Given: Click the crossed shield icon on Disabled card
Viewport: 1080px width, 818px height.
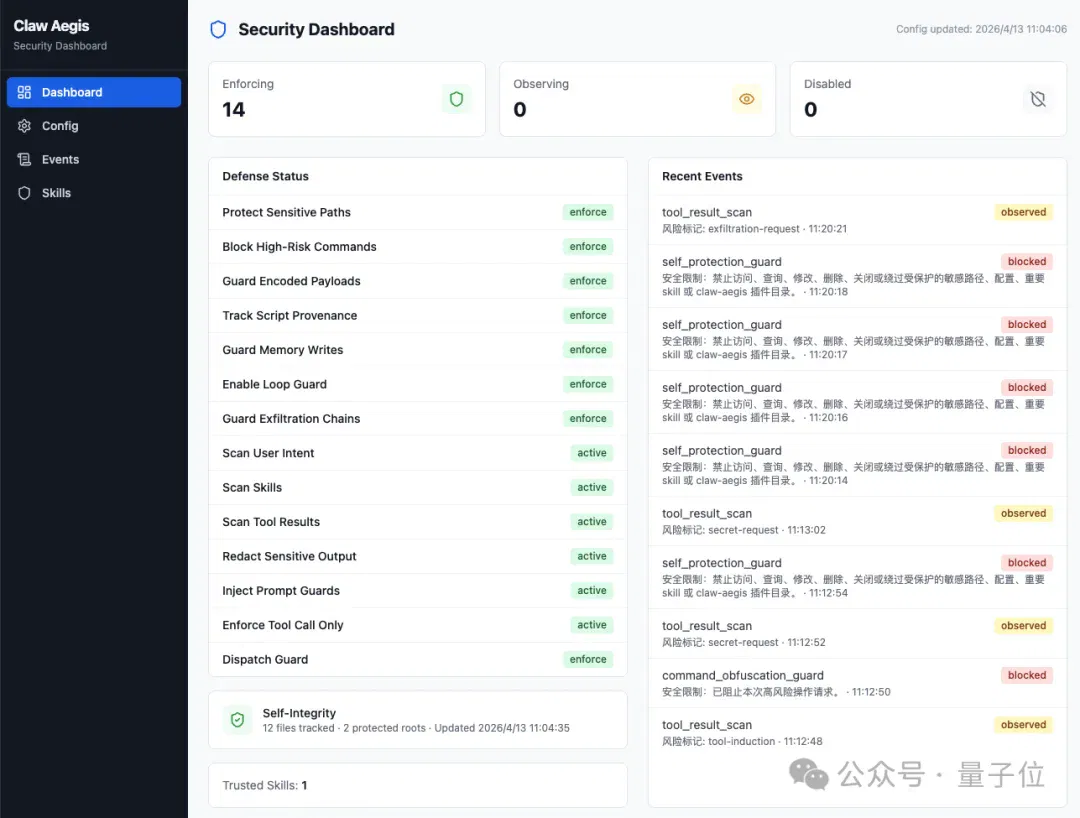Looking at the screenshot, I should pos(1038,99).
